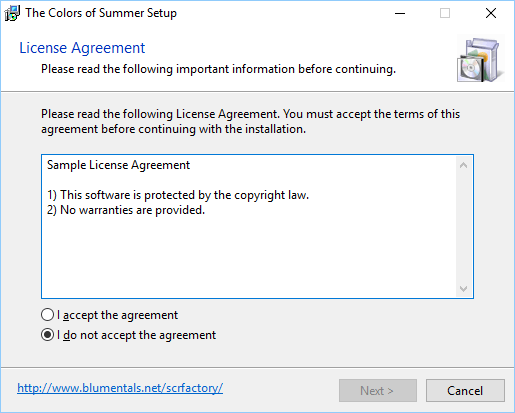Click the license box scroll-up arrow
The width and height of the screenshot is (515, 413).
point(463,165)
